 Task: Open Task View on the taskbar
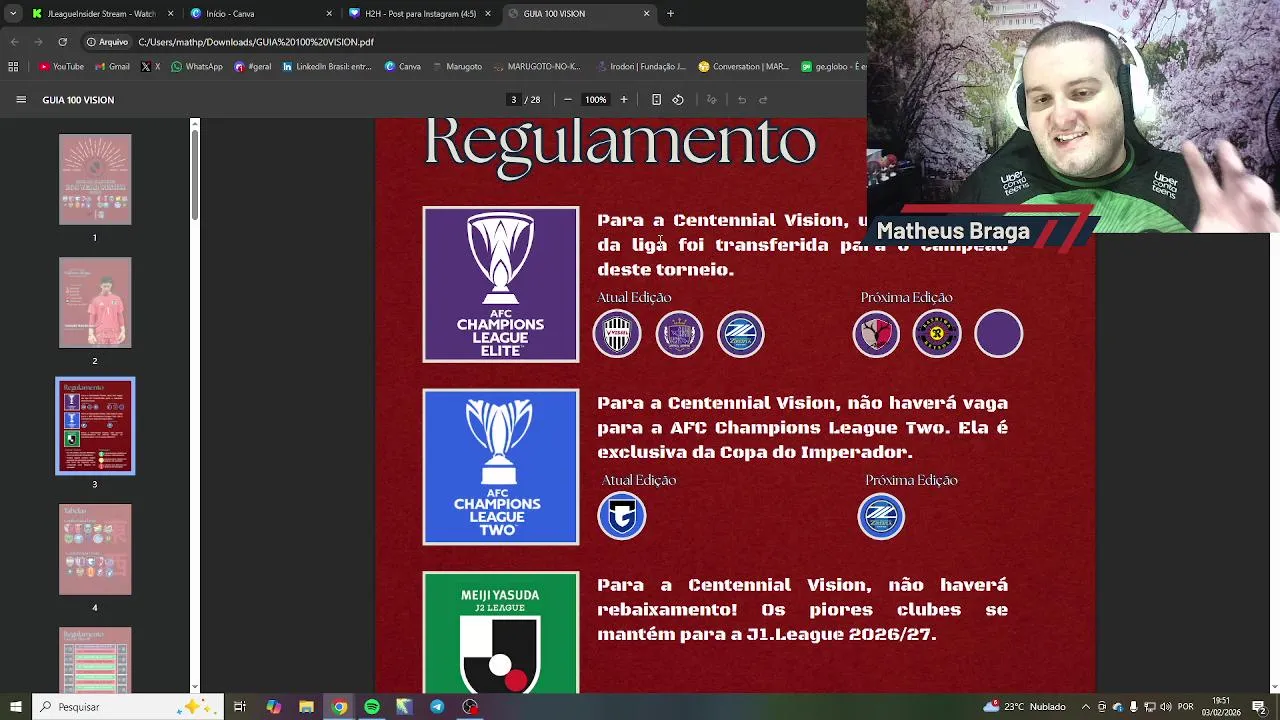(x=240, y=707)
